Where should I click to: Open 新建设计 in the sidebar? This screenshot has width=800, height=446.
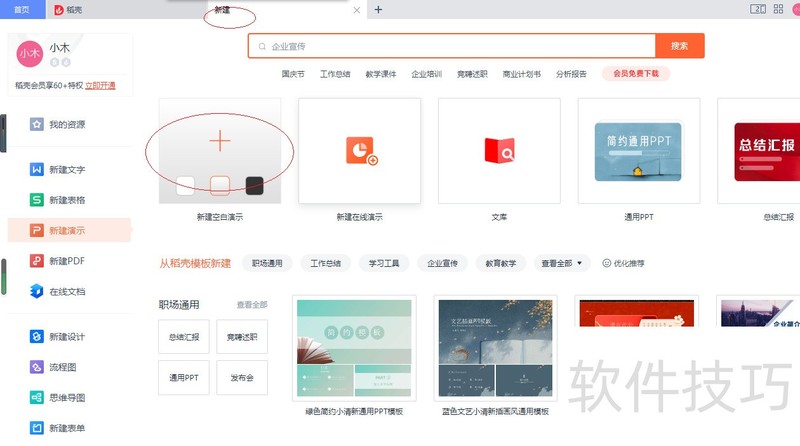pos(67,337)
